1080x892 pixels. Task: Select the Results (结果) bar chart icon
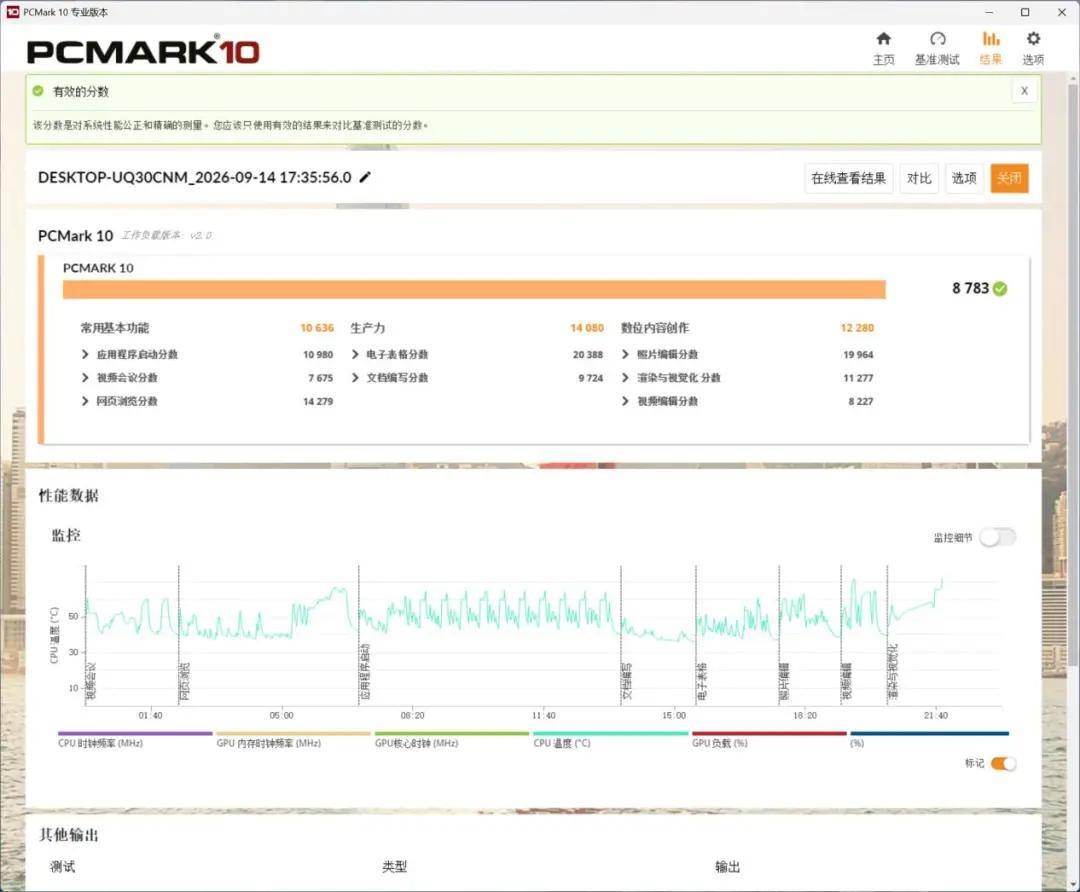990,39
